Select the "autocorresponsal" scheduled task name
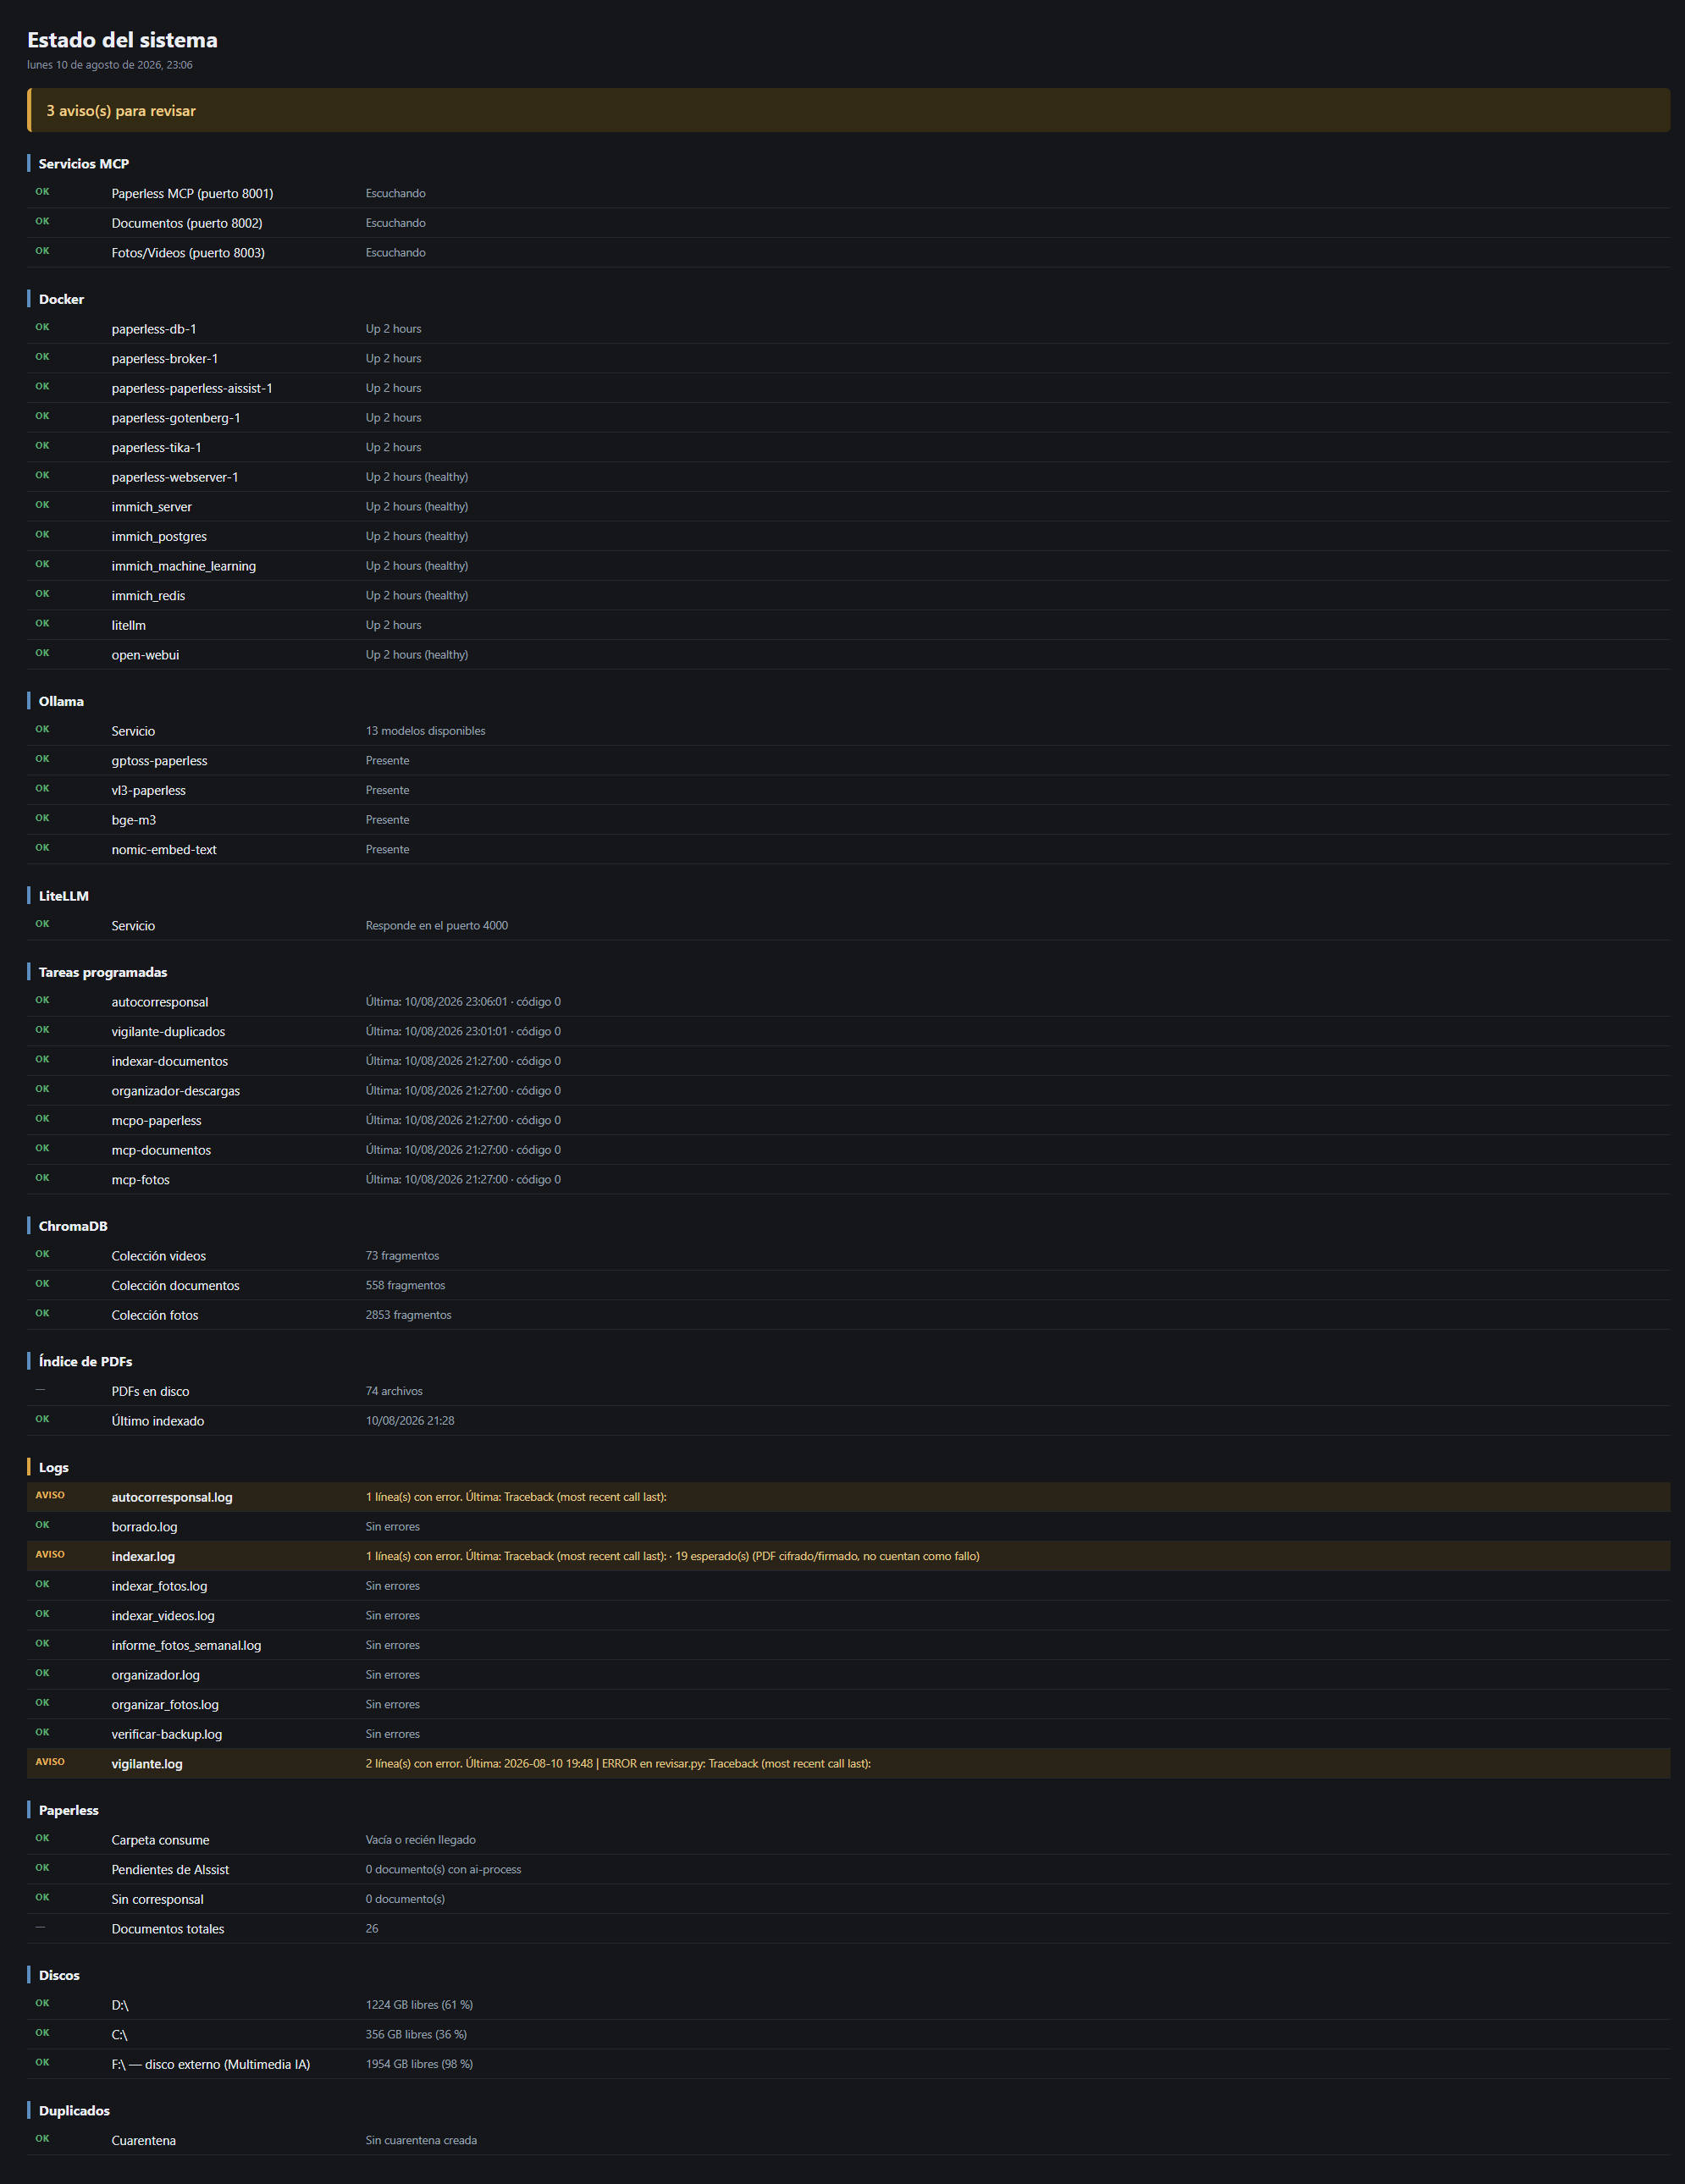 (x=160, y=1002)
